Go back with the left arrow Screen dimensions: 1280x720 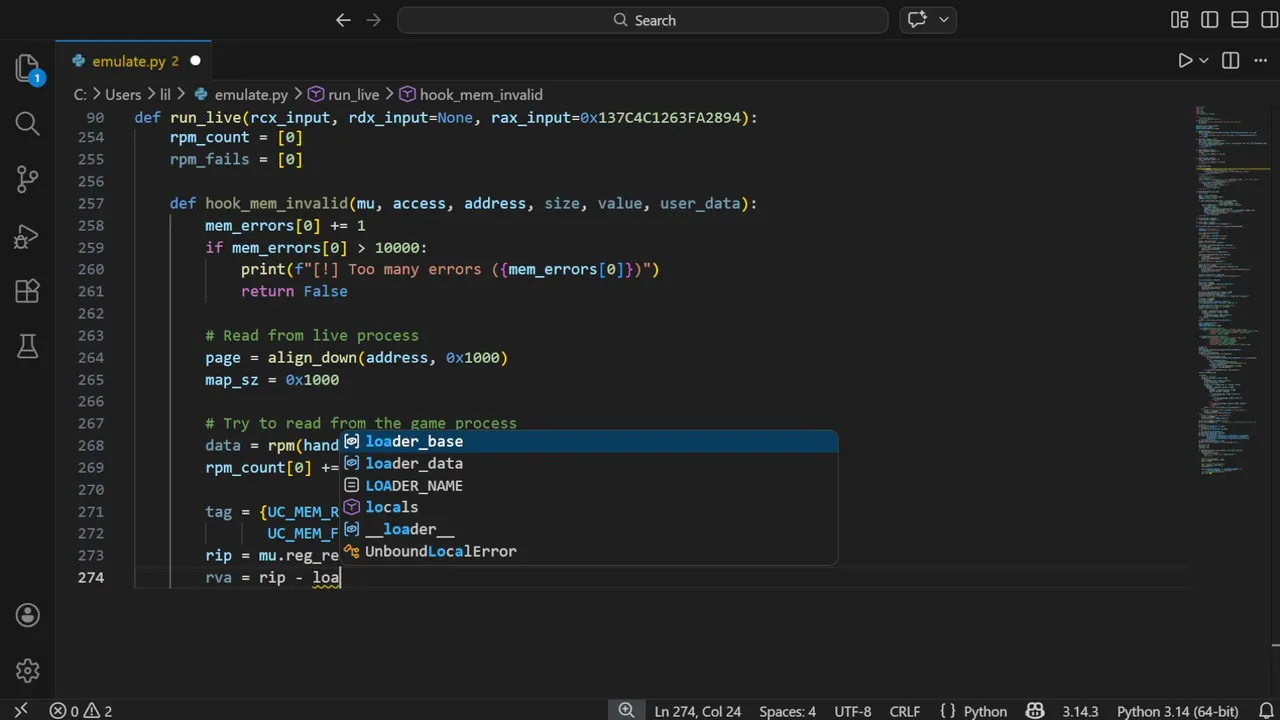(x=343, y=20)
